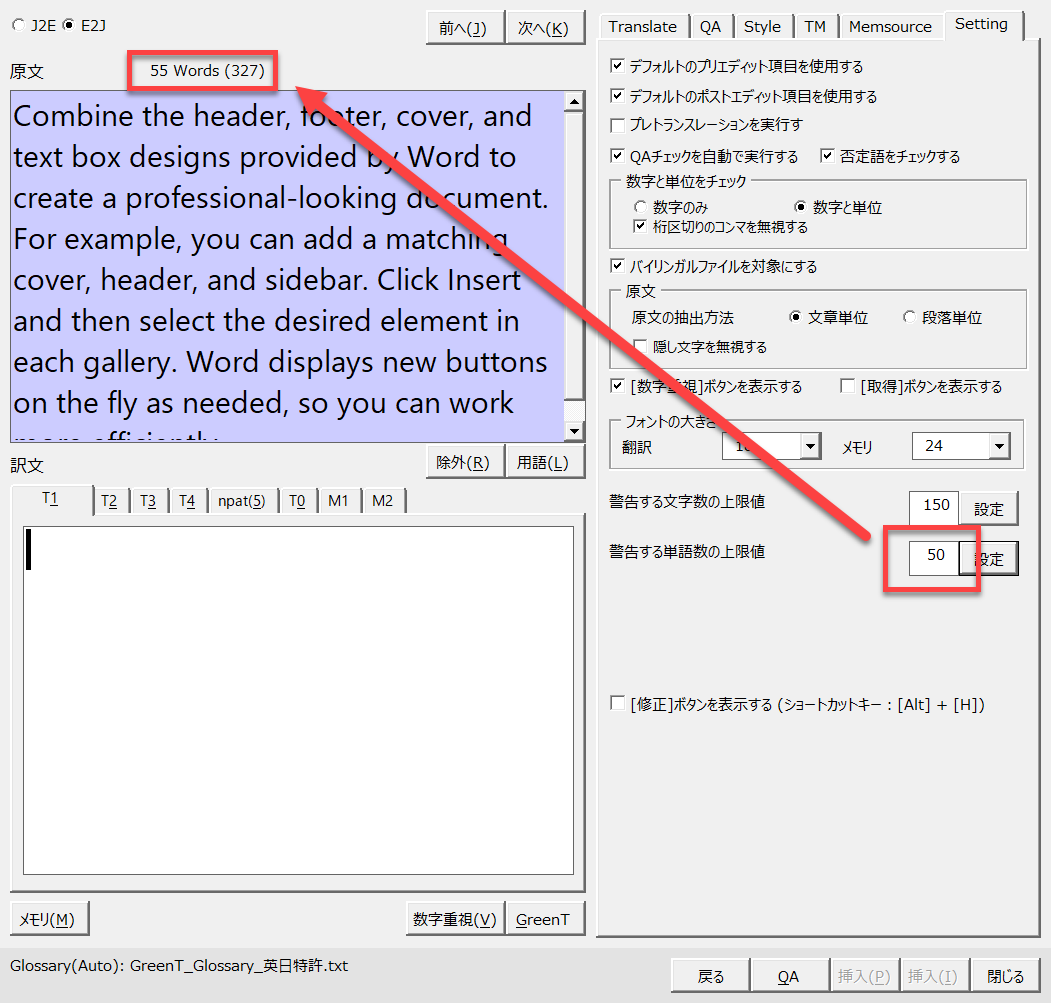Viewport: 1051px width, 1003px height.
Task: Uncheck 否定語をチェックする checkbox
Action: point(827,157)
